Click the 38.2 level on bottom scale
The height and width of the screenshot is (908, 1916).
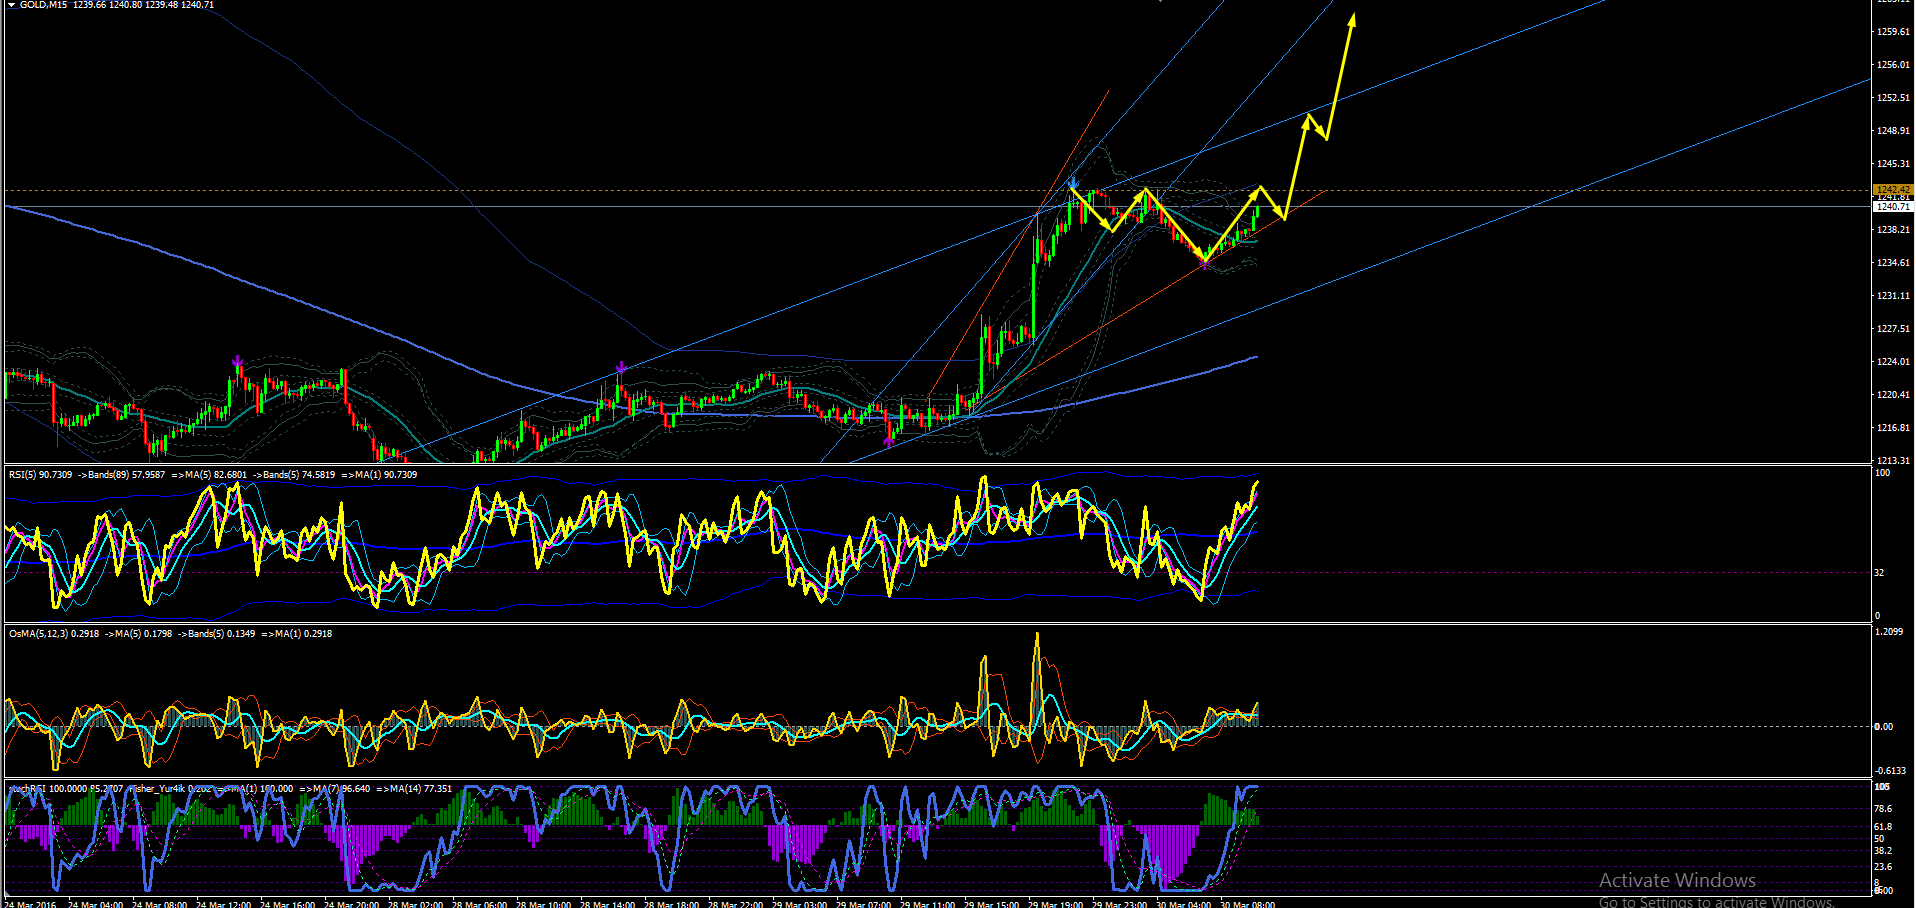[1883, 851]
